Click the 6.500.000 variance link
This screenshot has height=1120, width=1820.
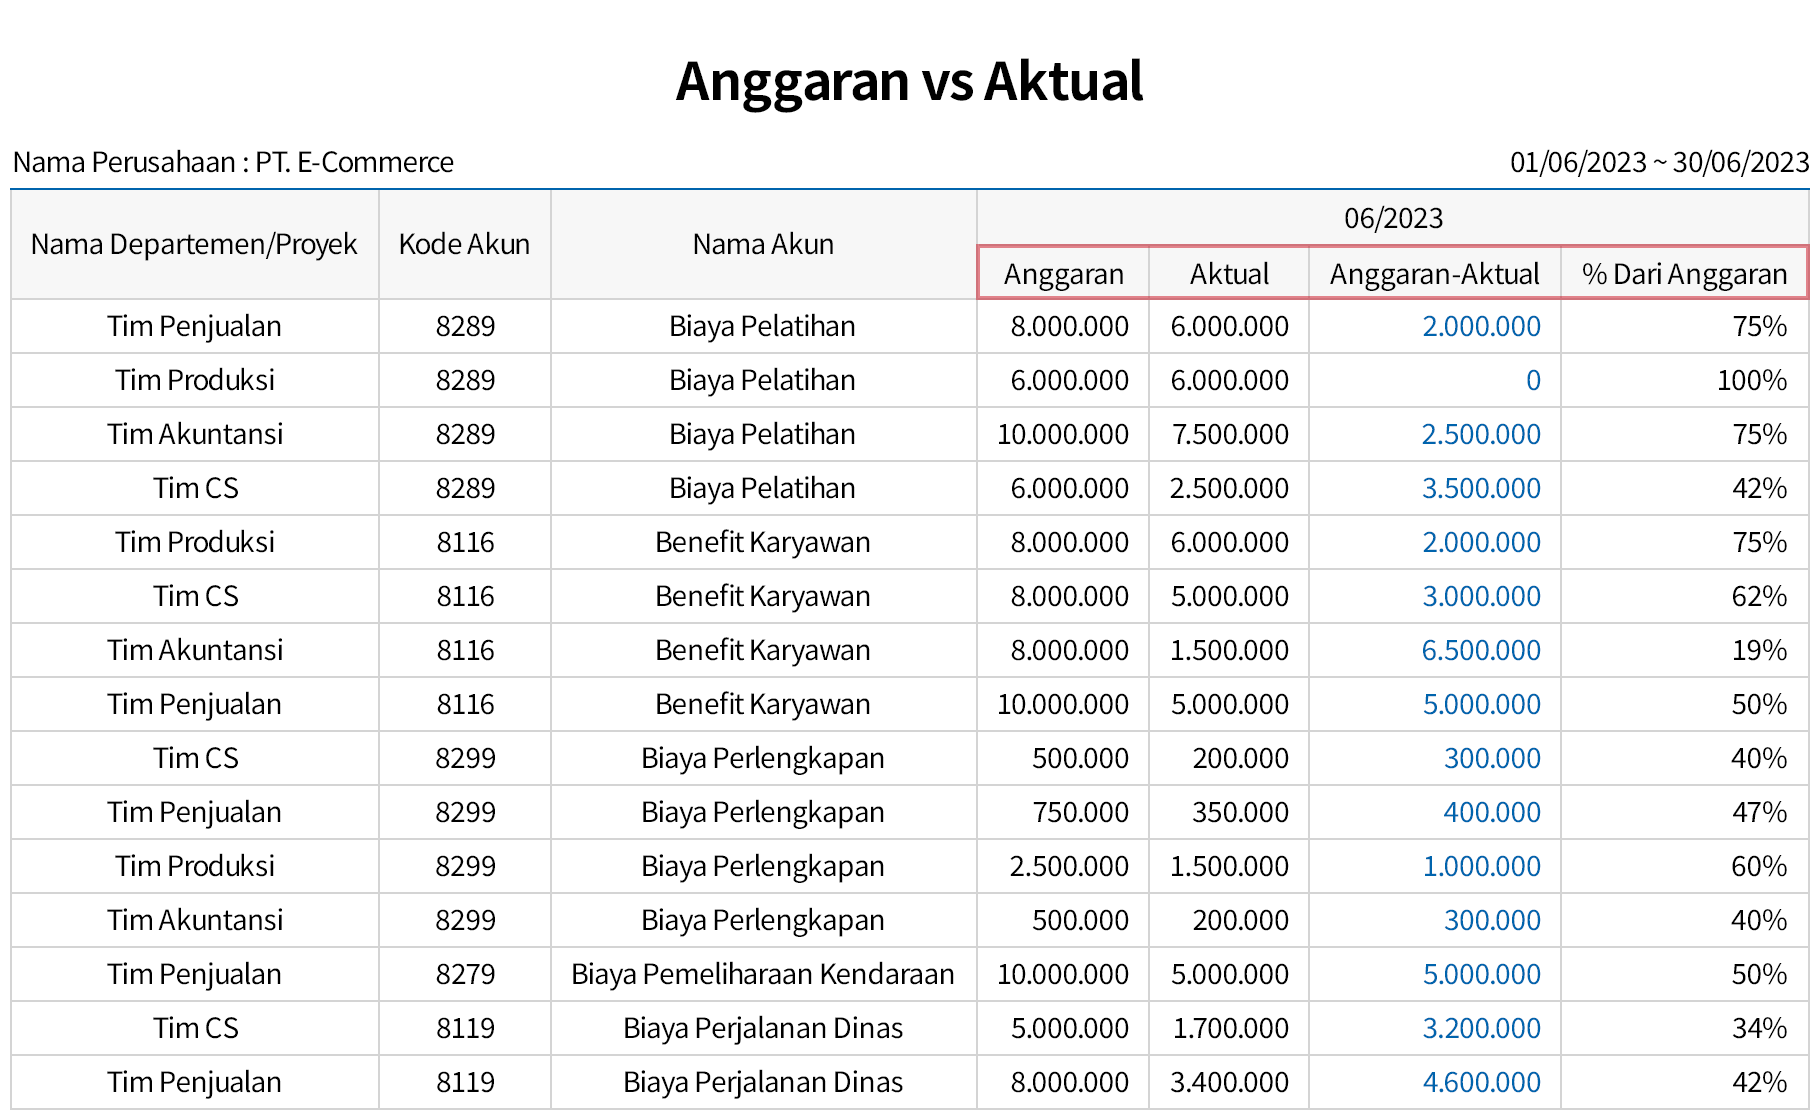point(1480,650)
